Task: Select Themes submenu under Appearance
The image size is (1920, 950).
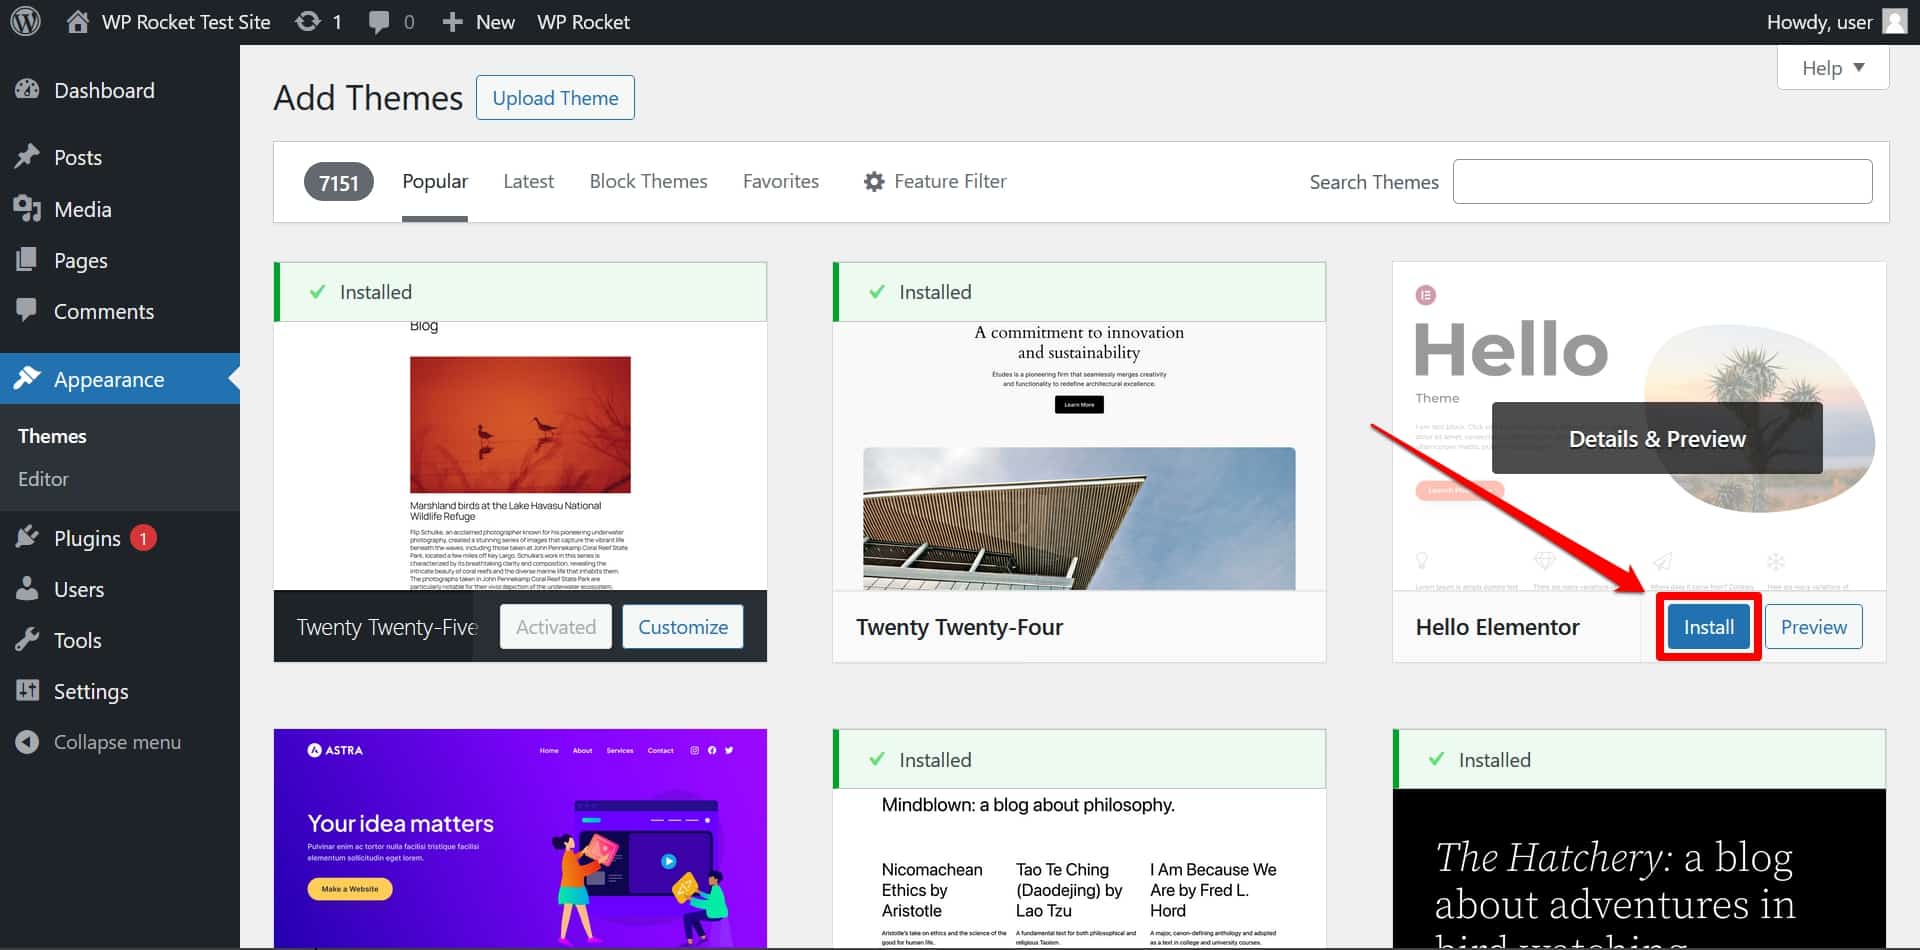Action: (52, 436)
